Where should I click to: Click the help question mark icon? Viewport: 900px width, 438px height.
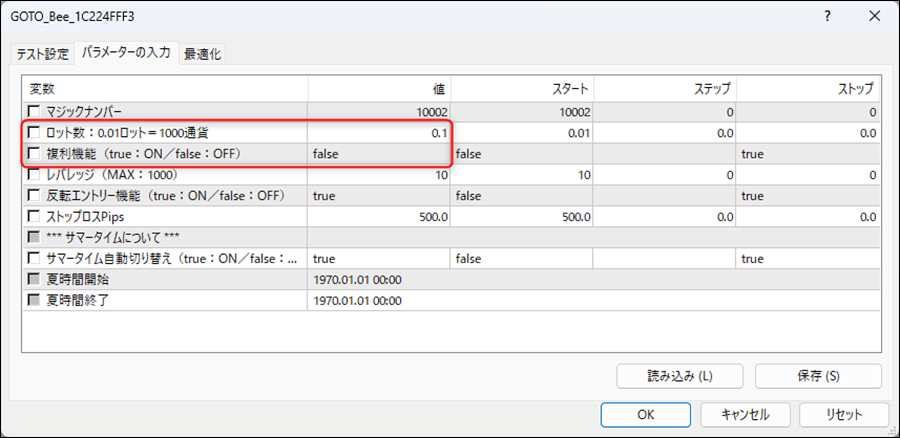click(826, 16)
